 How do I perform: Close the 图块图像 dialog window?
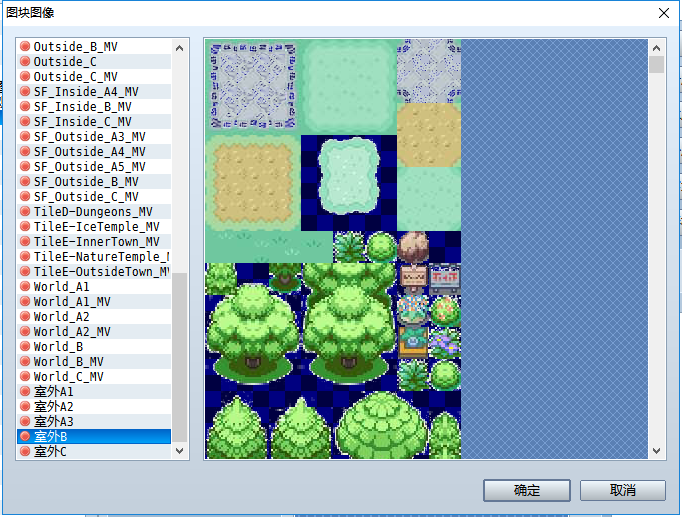pyautogui.click(x=664, y=13)
